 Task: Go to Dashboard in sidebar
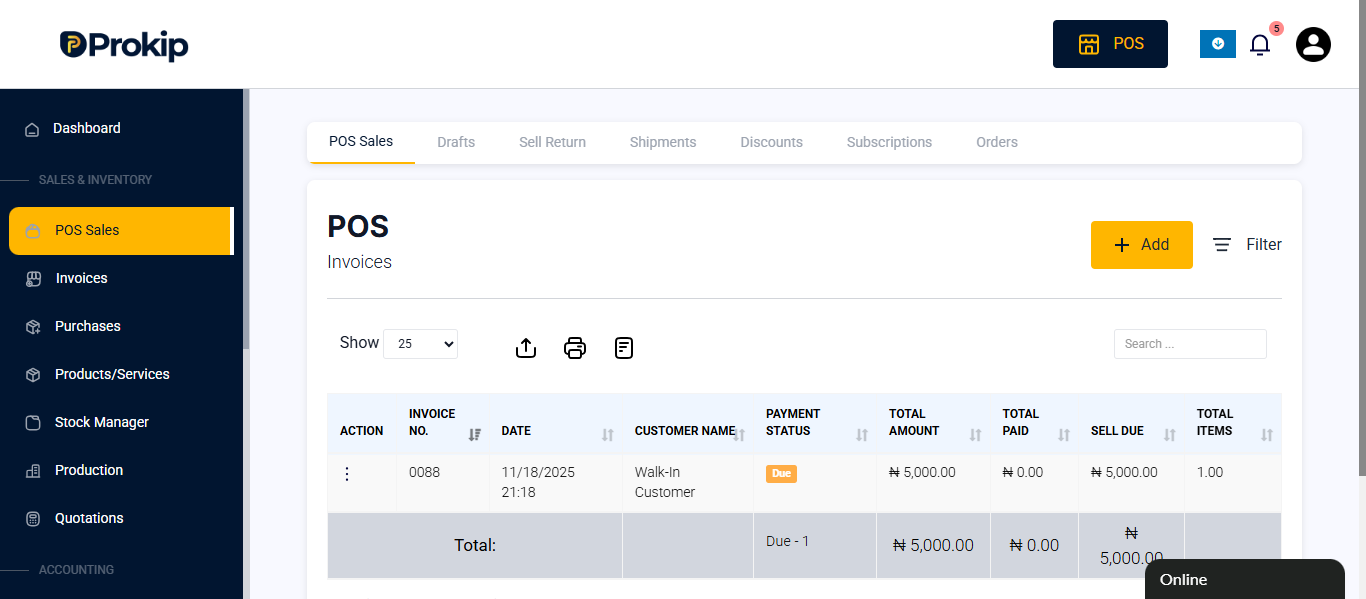pos(87,128)
